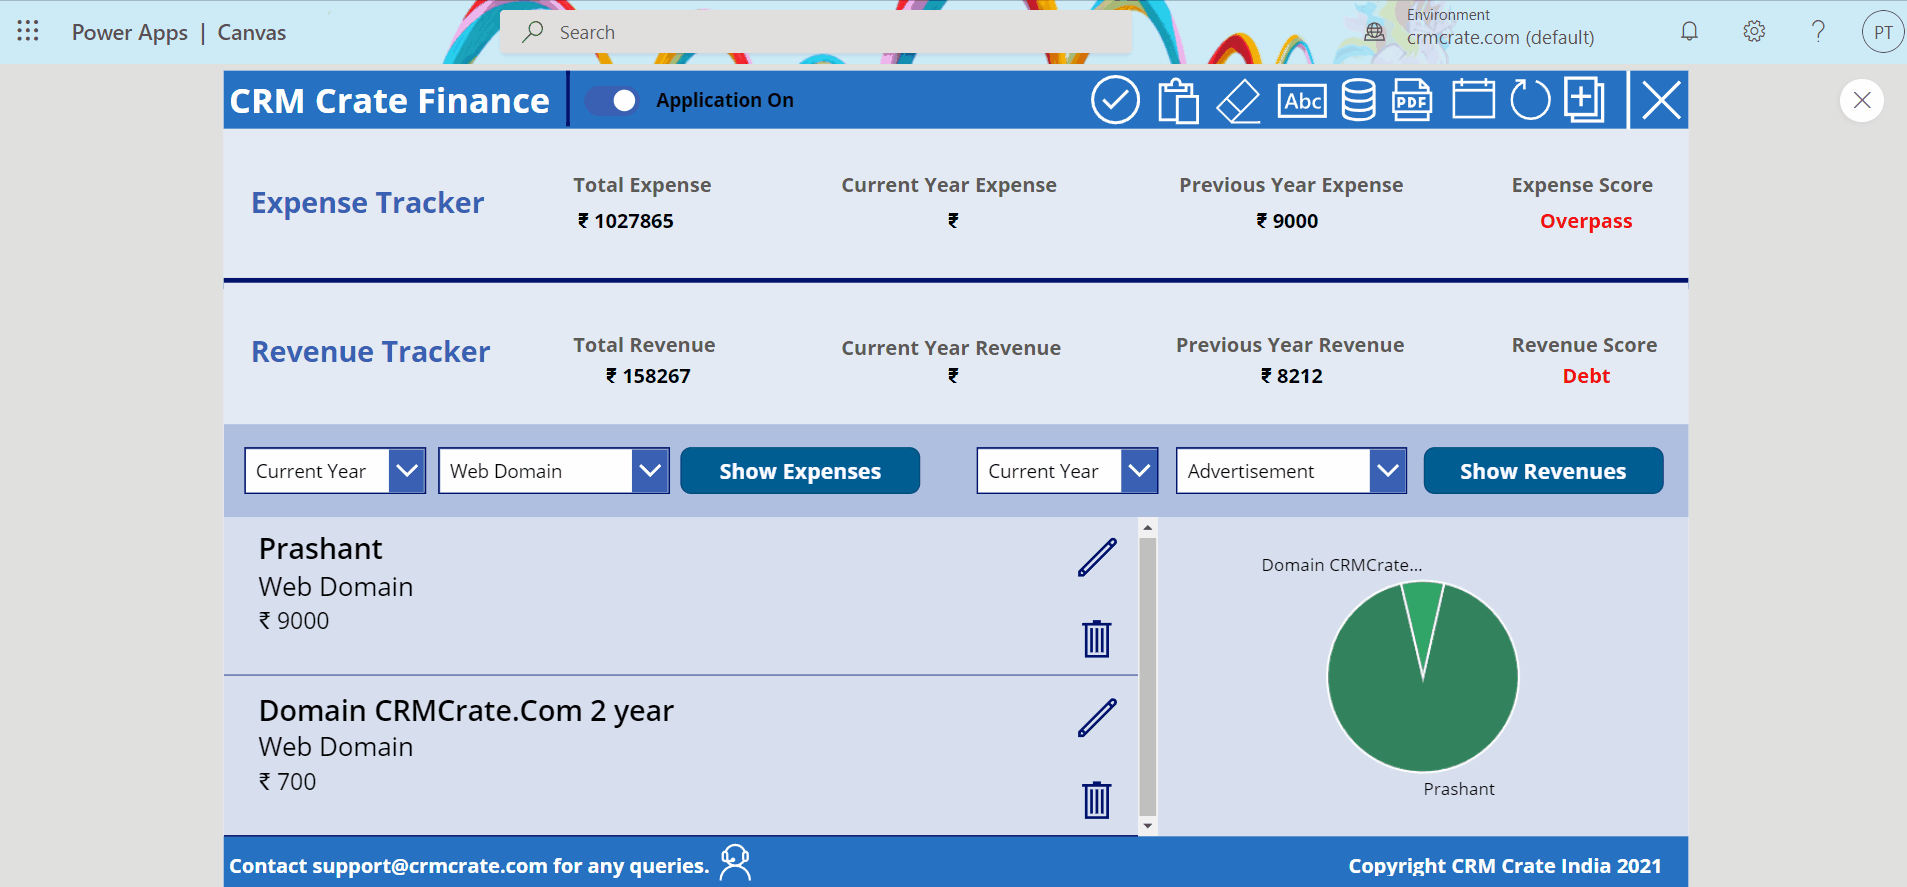Click the Search box in top bar
This screenshot has height=887, width=1907.
816,32
